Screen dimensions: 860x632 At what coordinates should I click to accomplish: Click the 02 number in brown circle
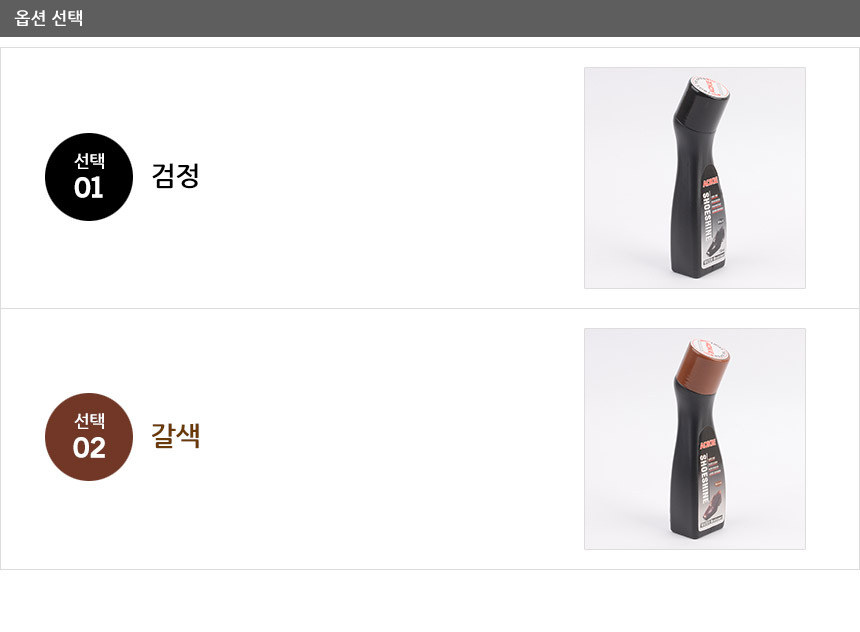click(x=89, y=448)
